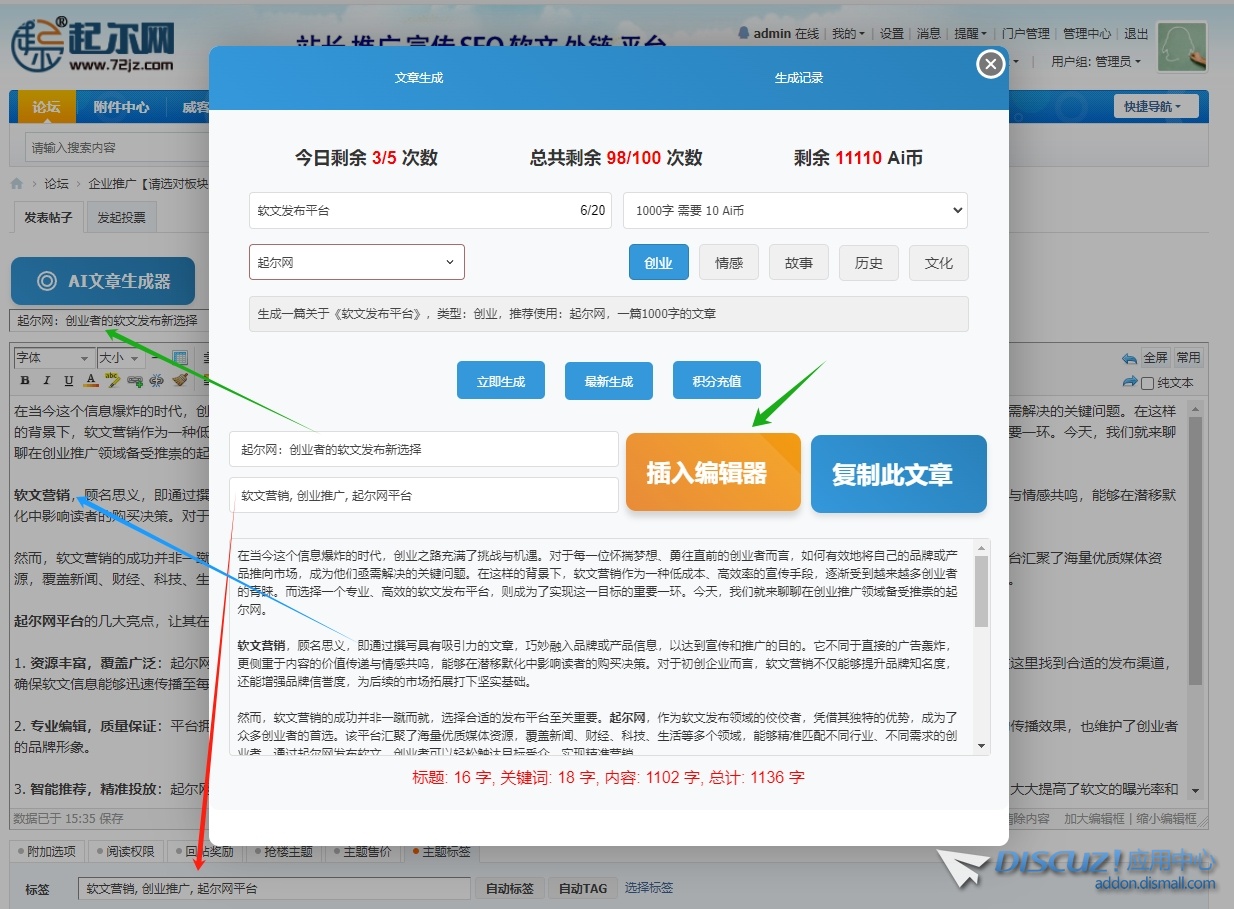Click the Underline formatting icon
This screenshot has height=909, width=1234.
pyautogui.click(x=69, y=381)
